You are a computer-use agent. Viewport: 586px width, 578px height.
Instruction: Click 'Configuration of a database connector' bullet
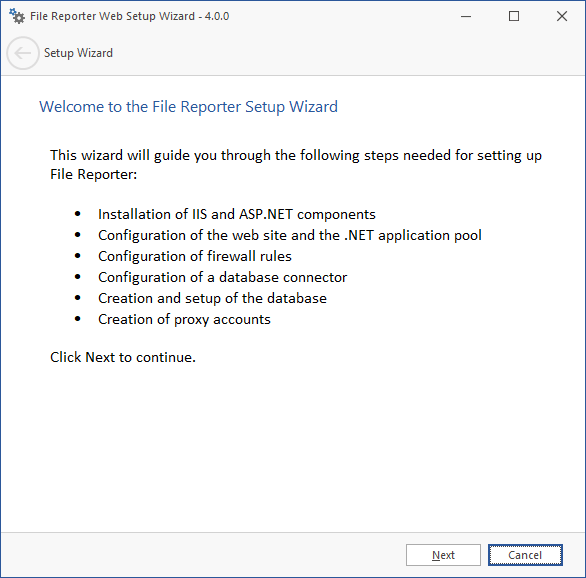pyautogui.click(x=222, y=277)
